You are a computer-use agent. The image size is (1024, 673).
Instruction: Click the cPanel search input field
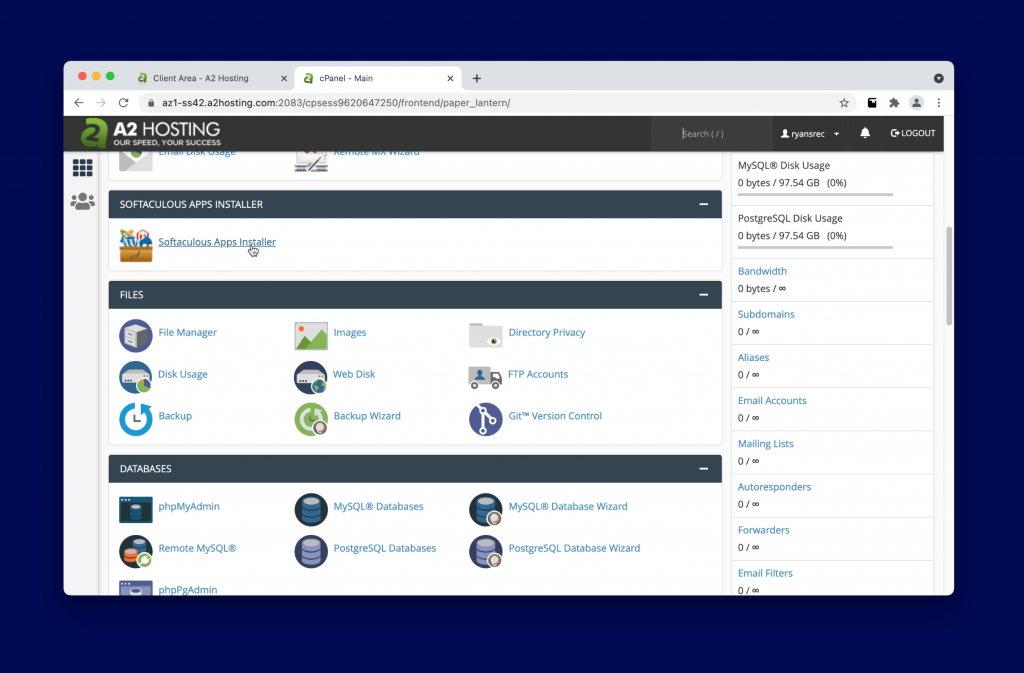point(715,133)
